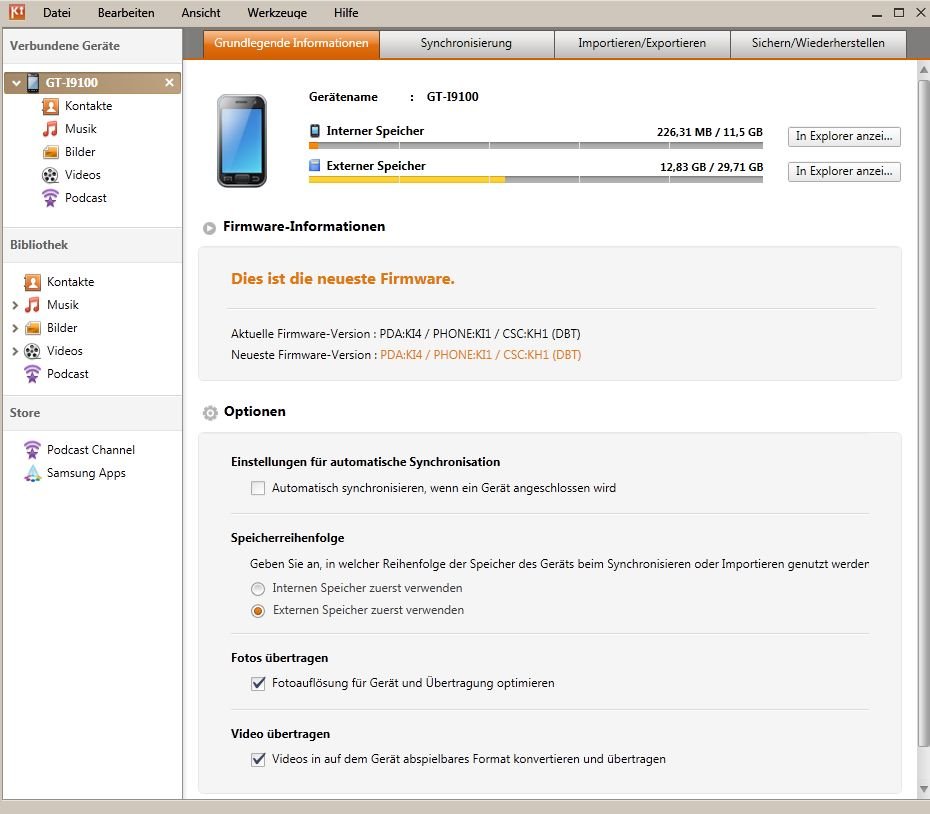
Task: Open device Podcast icon under GT-I9100
Action: (50, 198)
